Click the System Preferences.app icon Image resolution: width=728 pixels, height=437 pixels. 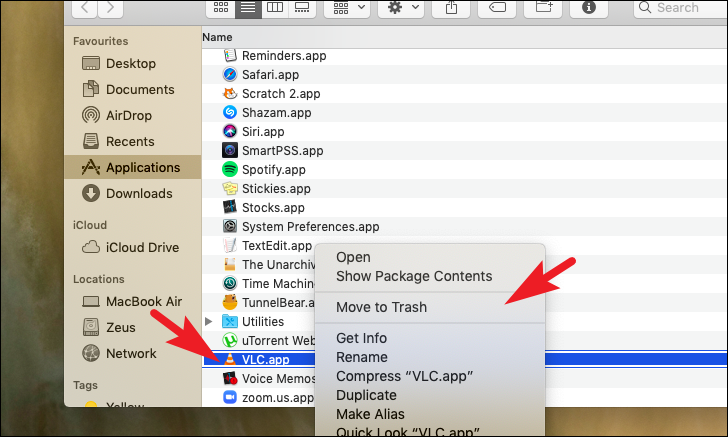pos(230,226)
